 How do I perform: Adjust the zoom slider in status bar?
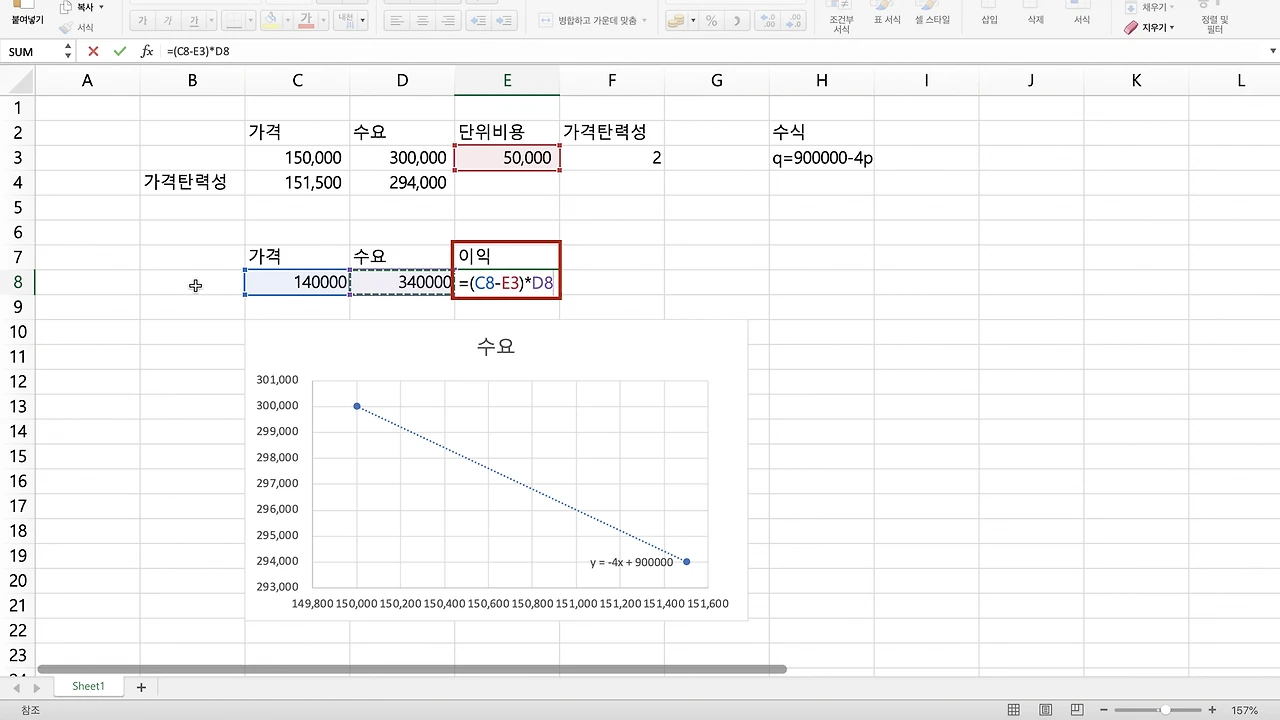1165,710
